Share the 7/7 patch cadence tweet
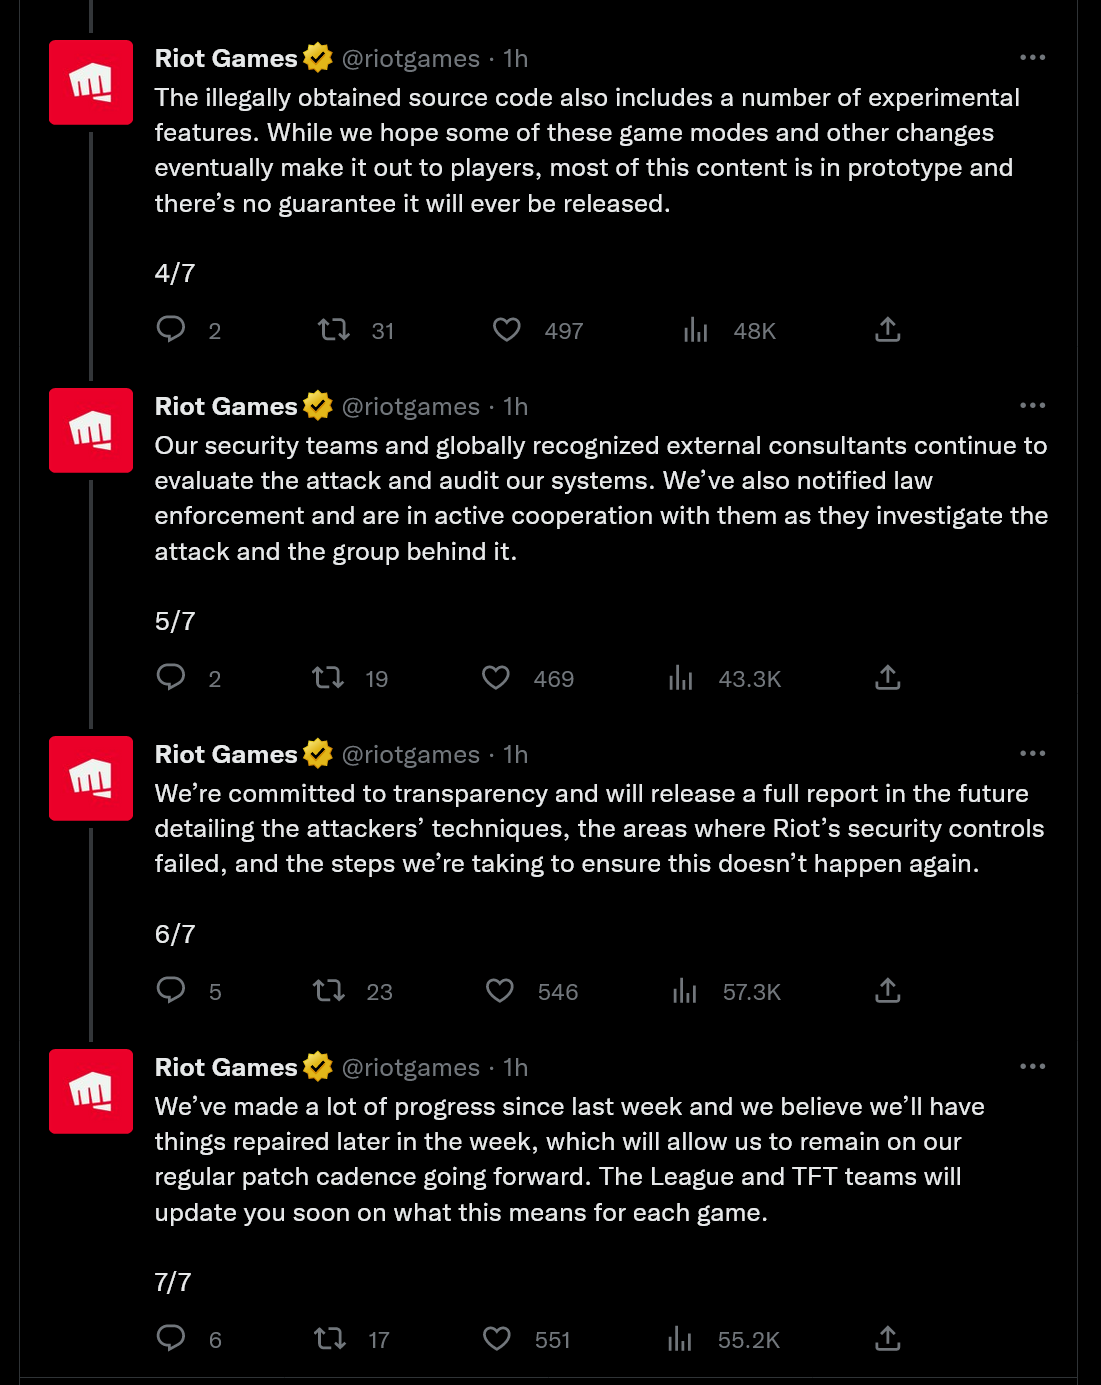The image size is (1101, 1385). click(x=888, y=1338)
